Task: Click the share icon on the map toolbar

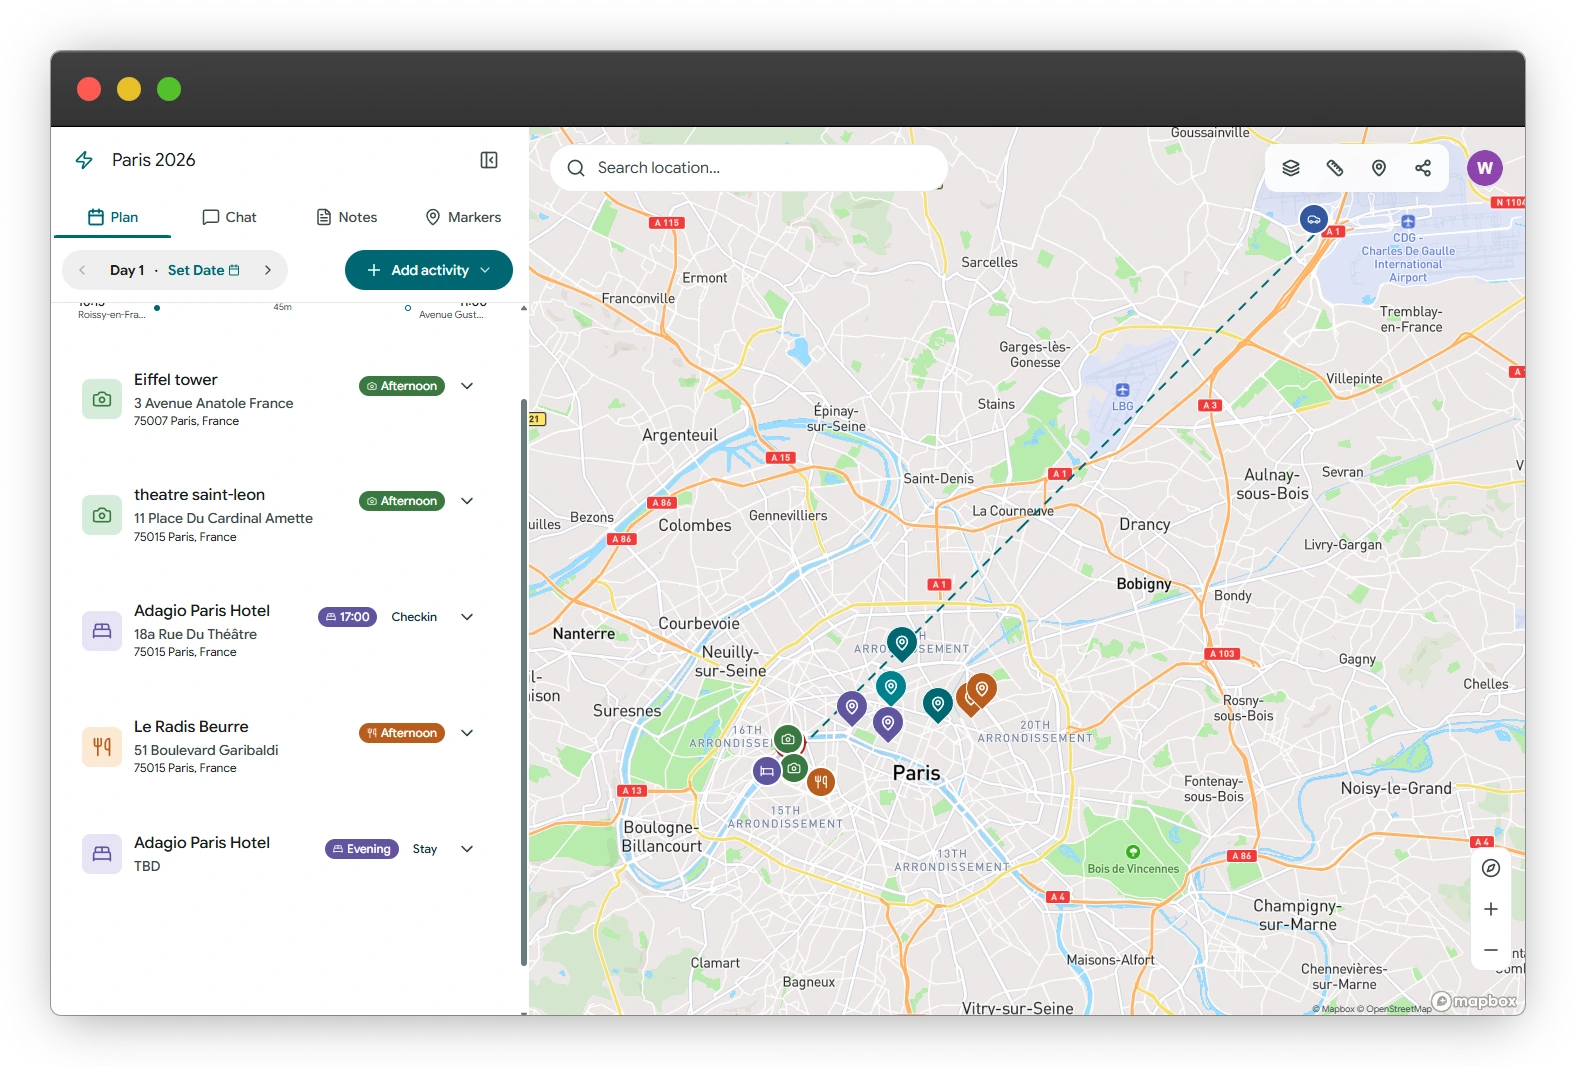Action: (x=1423, y=168)
